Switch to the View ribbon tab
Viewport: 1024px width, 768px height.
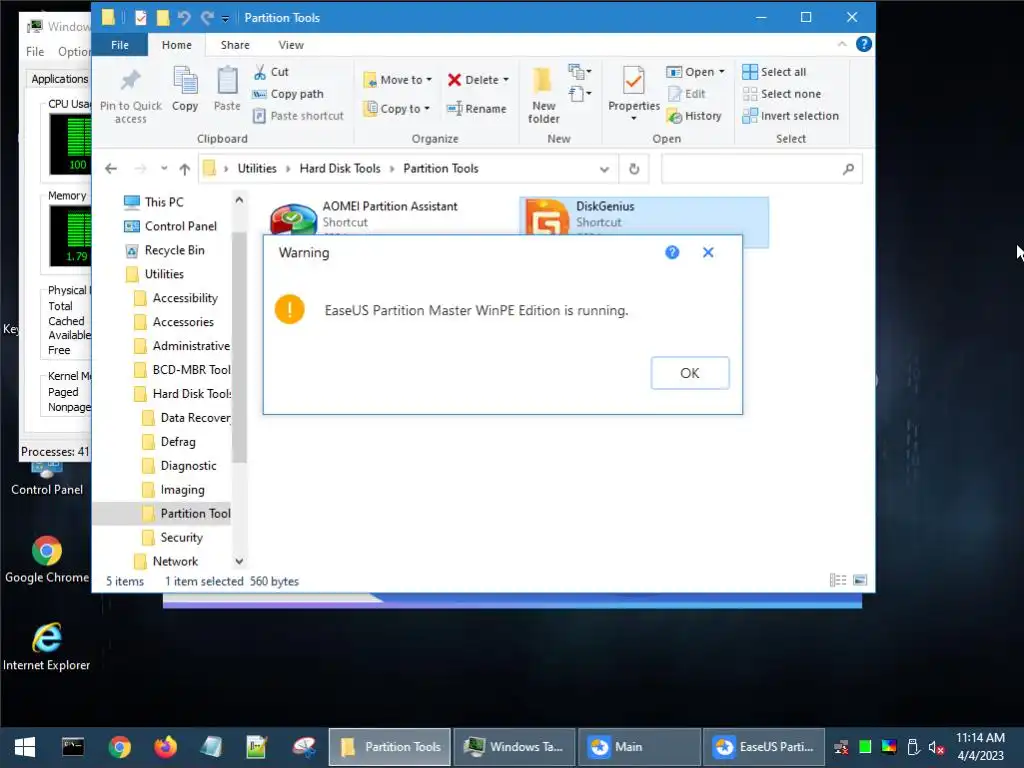(291, 44)
